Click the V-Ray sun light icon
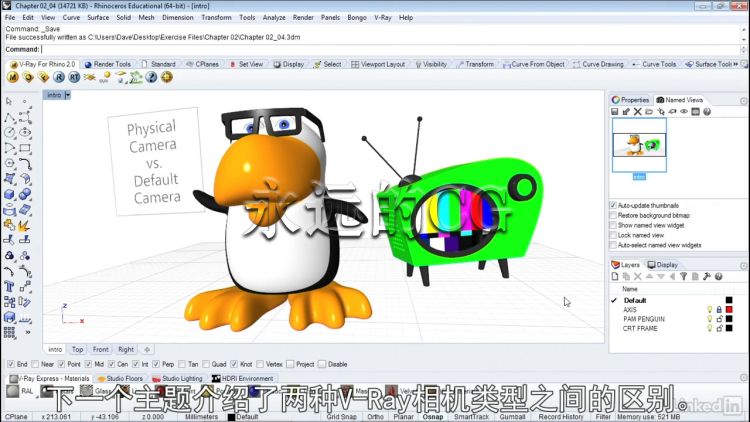750x422 pixels. [x=105, y=77]
